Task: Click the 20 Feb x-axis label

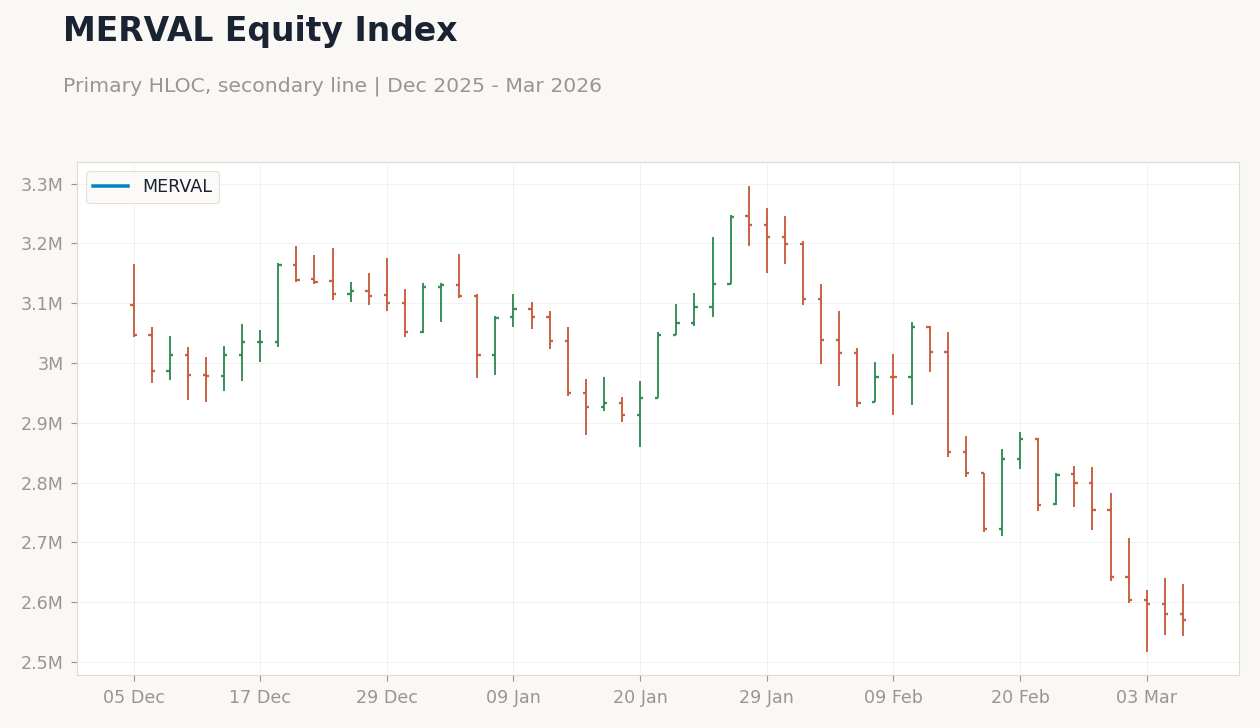Action: coord(1020,698)
